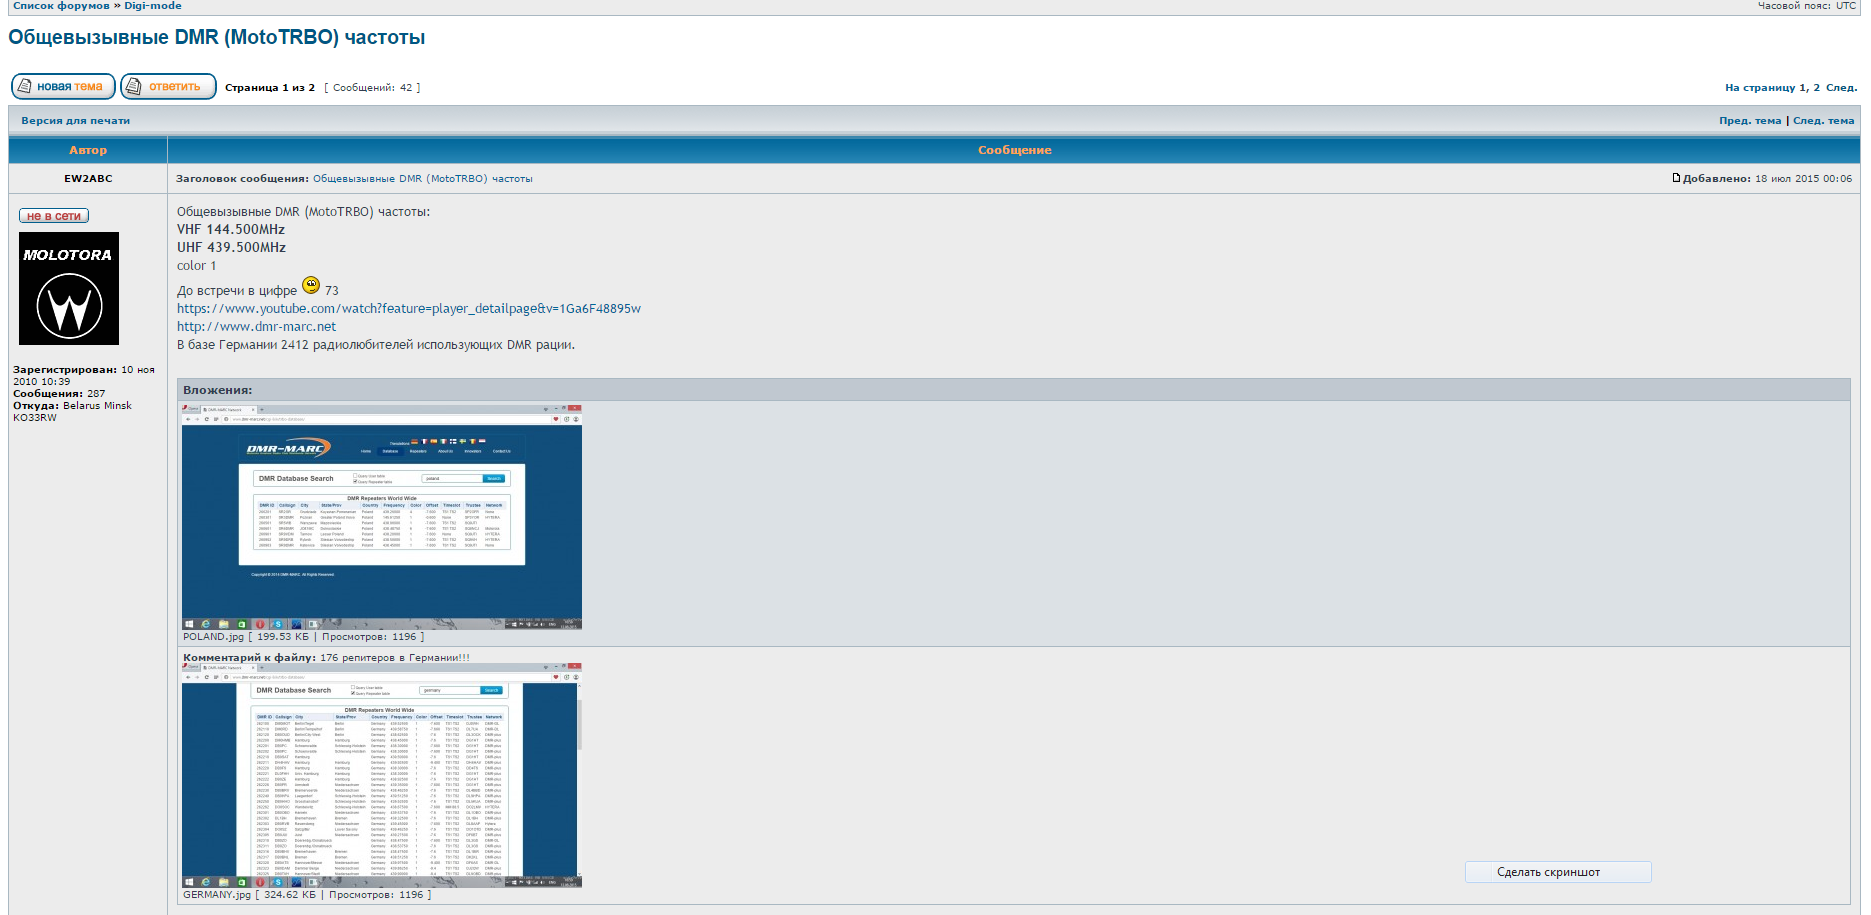Navigate to 'Пред. тема' previous topic
This screenshot has height=915, width=1871.
pyautogui.click(x=1750, y=121)
